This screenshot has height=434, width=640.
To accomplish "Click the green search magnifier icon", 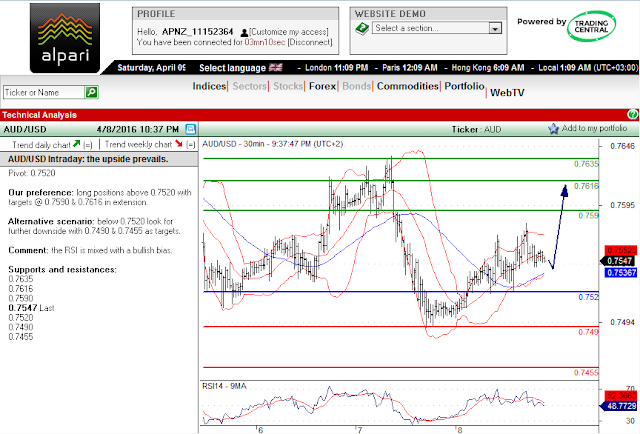I will pos(91,92).
